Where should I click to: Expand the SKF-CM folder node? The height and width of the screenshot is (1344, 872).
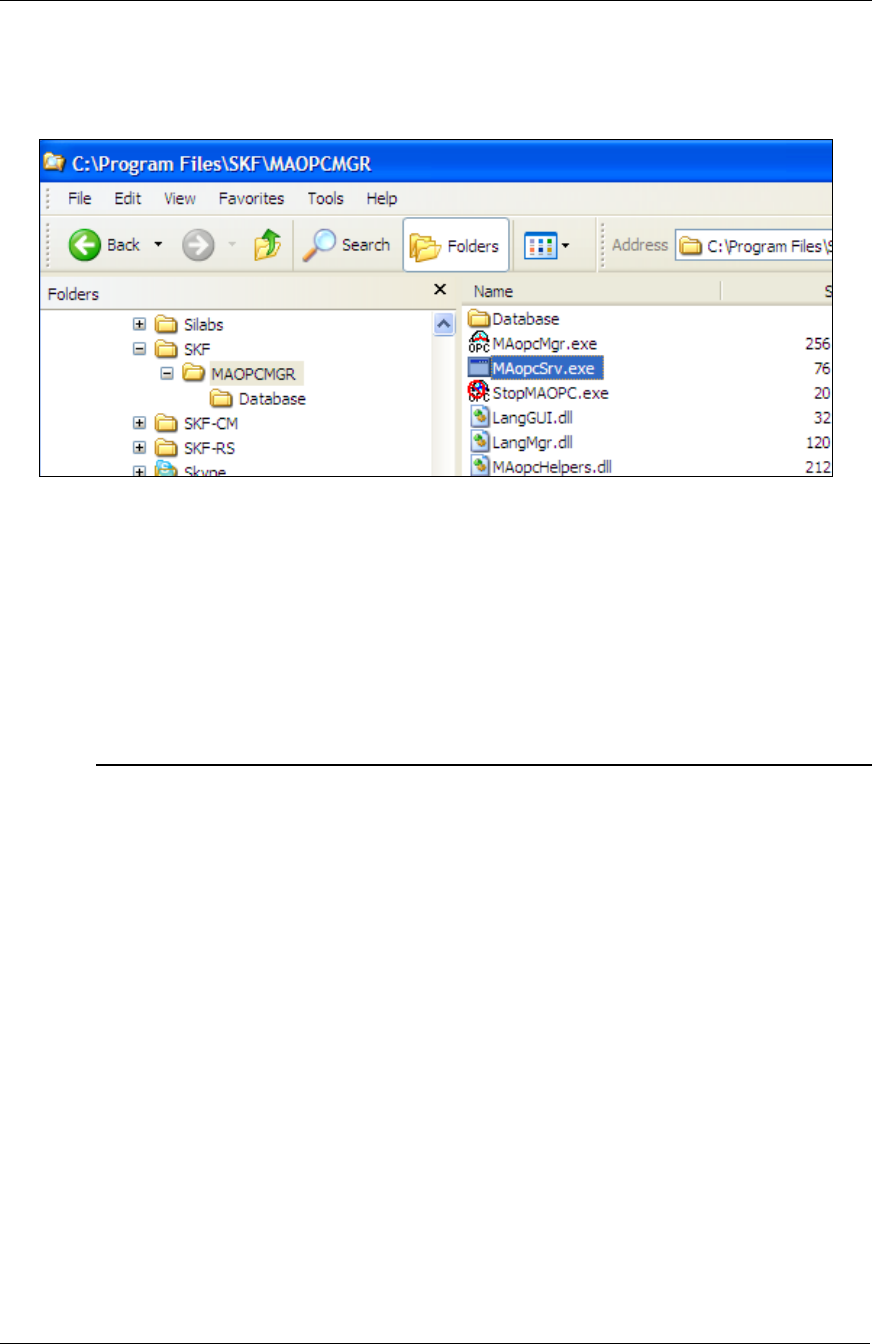(x=140, y=423)
